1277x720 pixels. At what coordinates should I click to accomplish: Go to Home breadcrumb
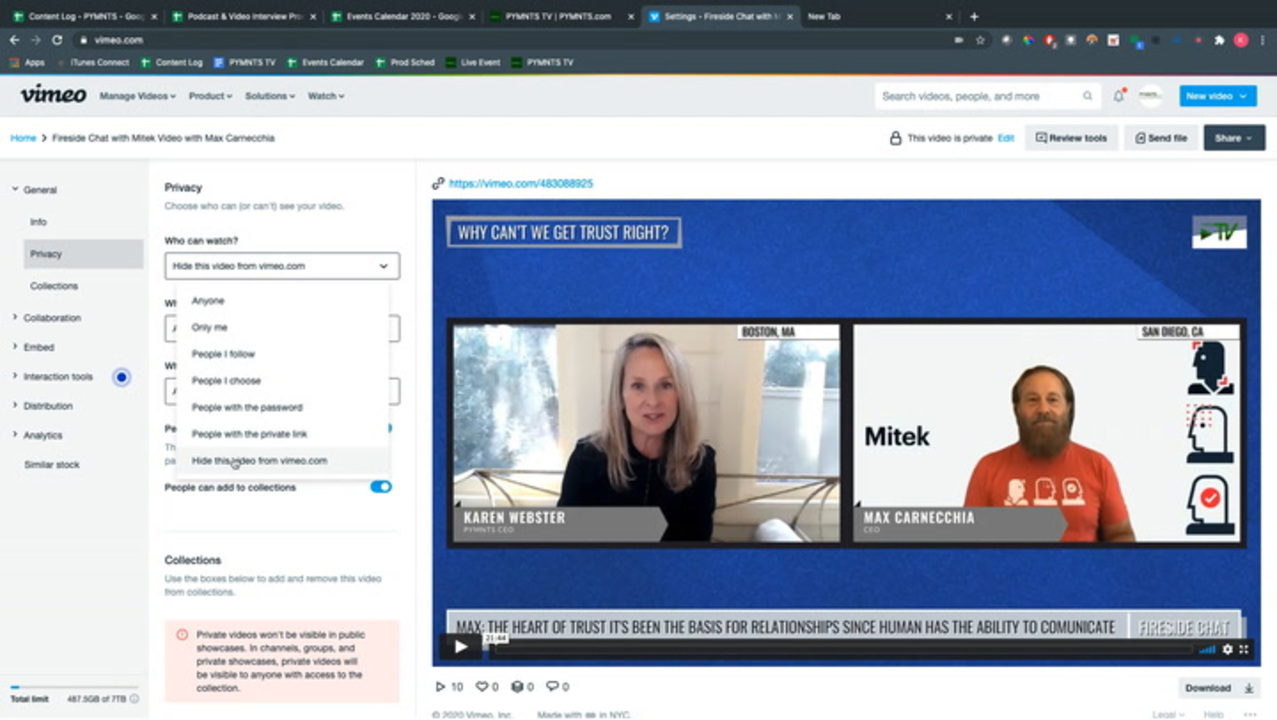pos(23,138)
